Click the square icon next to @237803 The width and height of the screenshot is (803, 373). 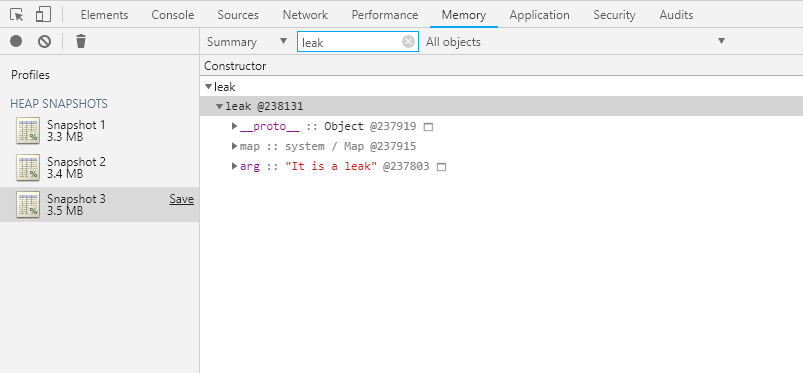coord(441,167)
